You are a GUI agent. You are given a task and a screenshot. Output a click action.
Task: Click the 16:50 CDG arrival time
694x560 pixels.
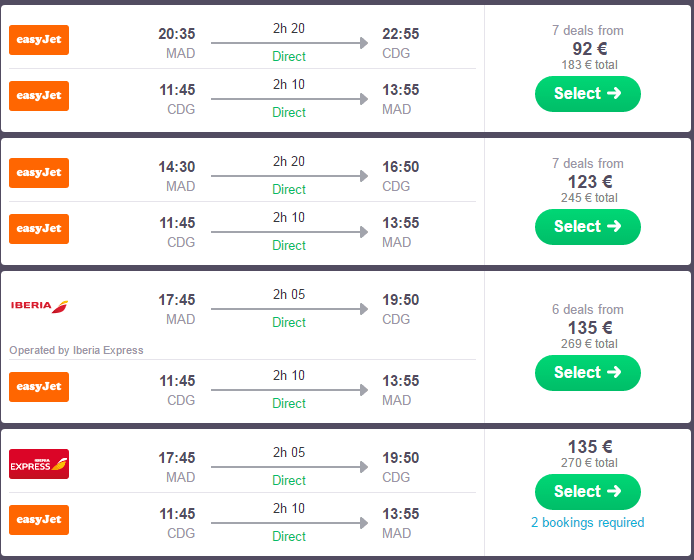tap(400, 167)
